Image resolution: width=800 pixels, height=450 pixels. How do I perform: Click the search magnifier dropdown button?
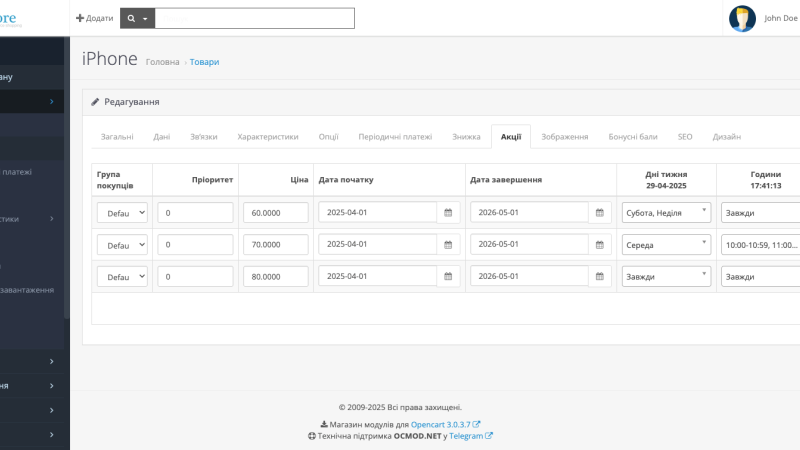137,18
